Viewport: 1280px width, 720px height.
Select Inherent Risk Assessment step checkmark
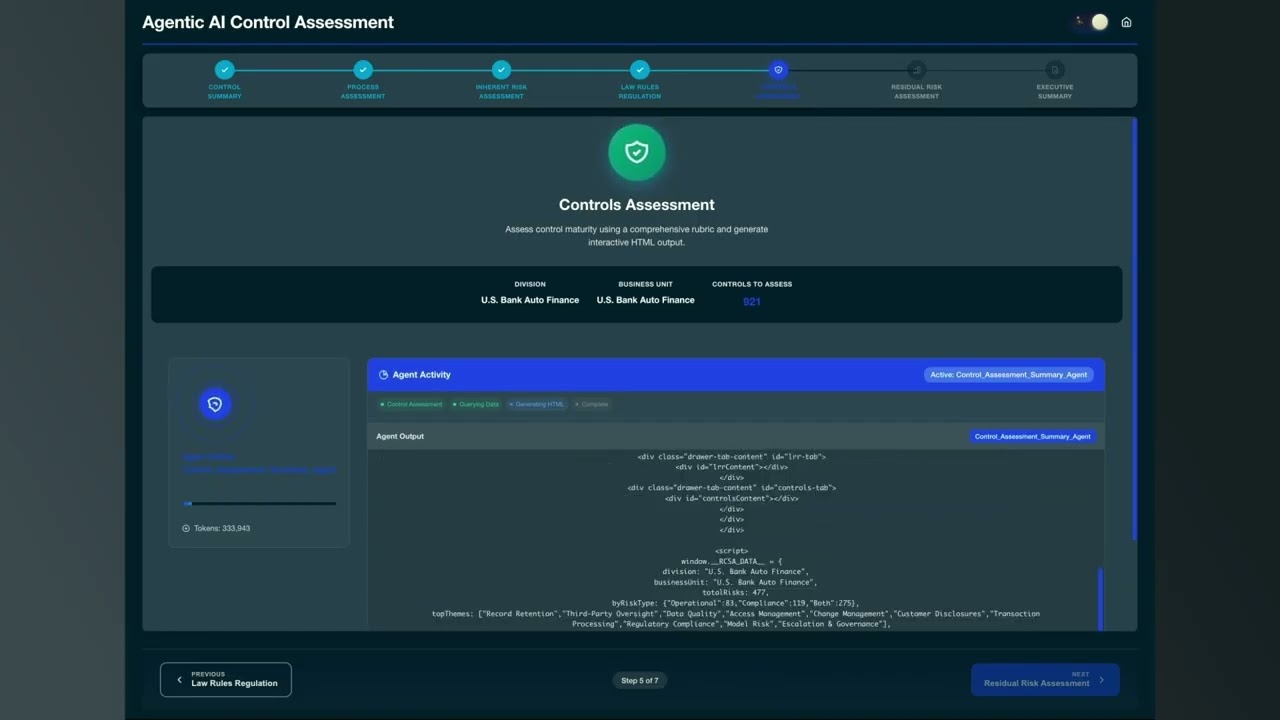pos(501,70)
